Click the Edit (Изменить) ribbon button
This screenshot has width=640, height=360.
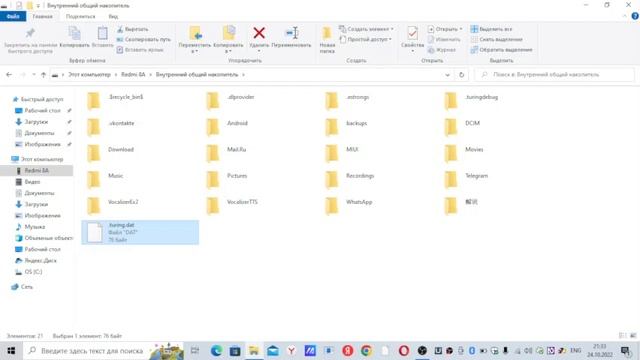(x=444, y=40)
